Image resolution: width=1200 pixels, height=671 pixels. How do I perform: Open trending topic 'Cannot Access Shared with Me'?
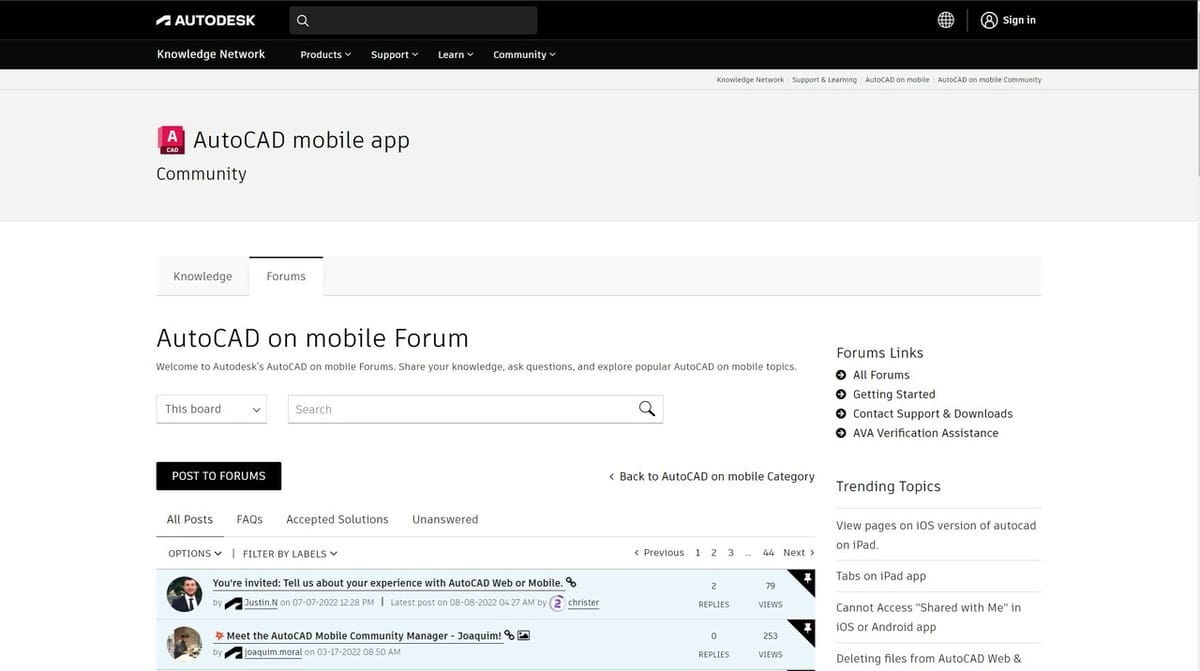pos(929,617)
